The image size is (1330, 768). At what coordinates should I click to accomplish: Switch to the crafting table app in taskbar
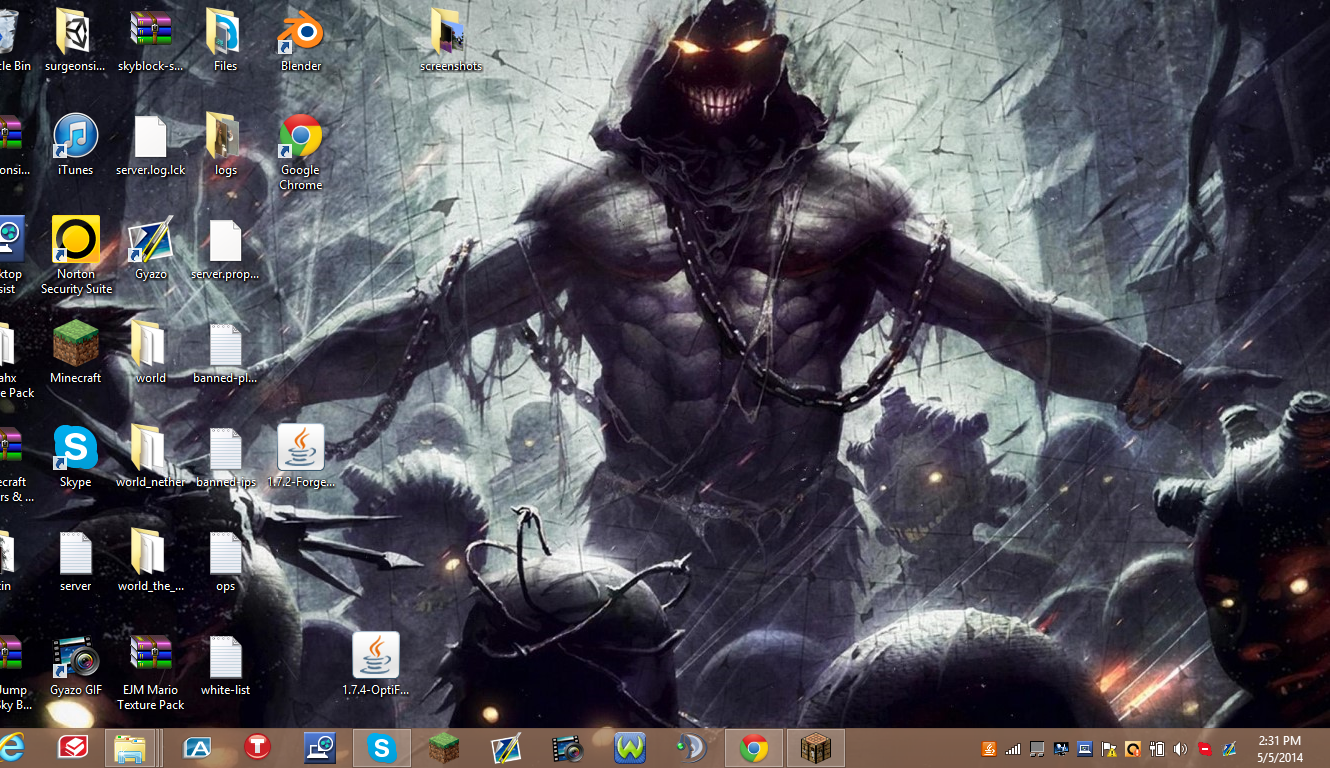point(816,748)
